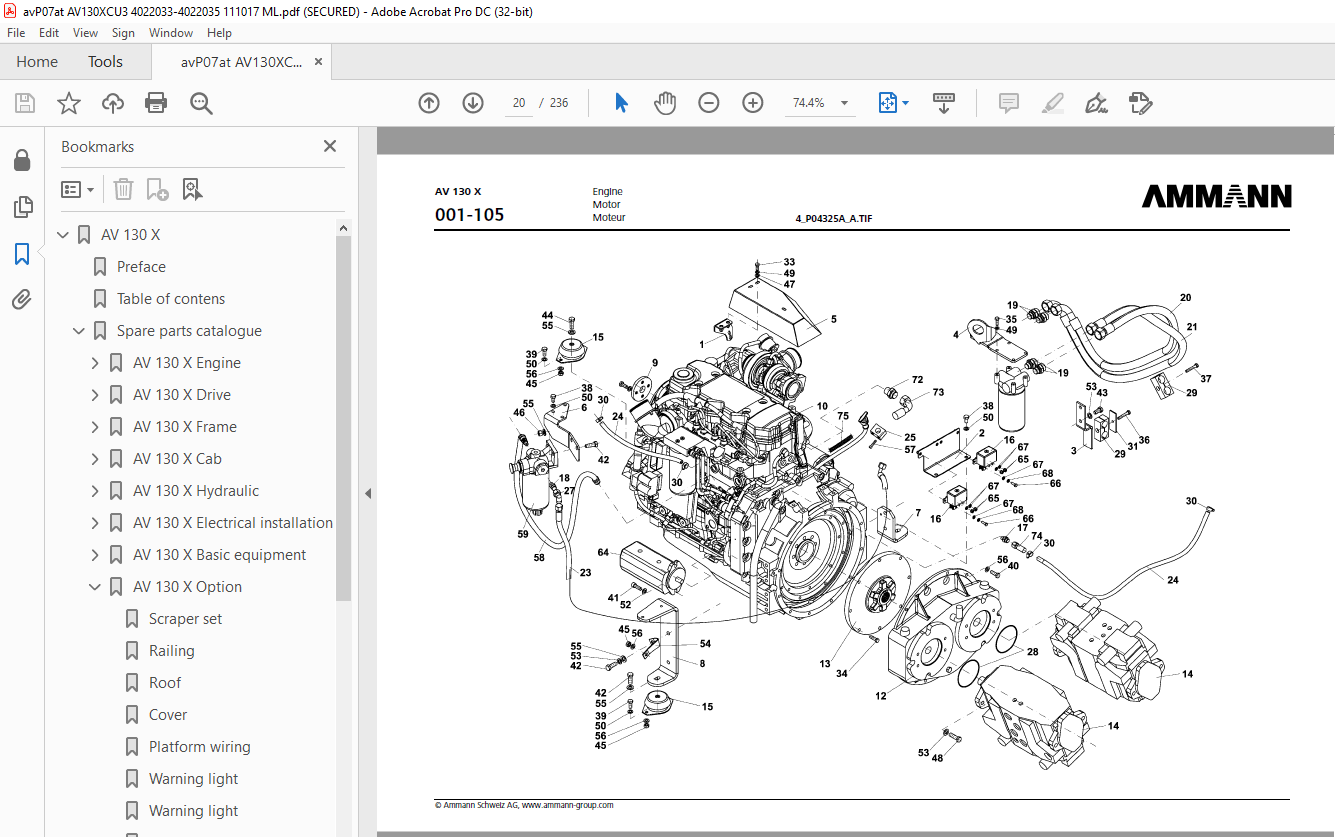The width and height of the screenshot is (1335, 837).
Task: Expand AV 130 X Hydraulic bookmark
Action: click(x=95, y=491)
